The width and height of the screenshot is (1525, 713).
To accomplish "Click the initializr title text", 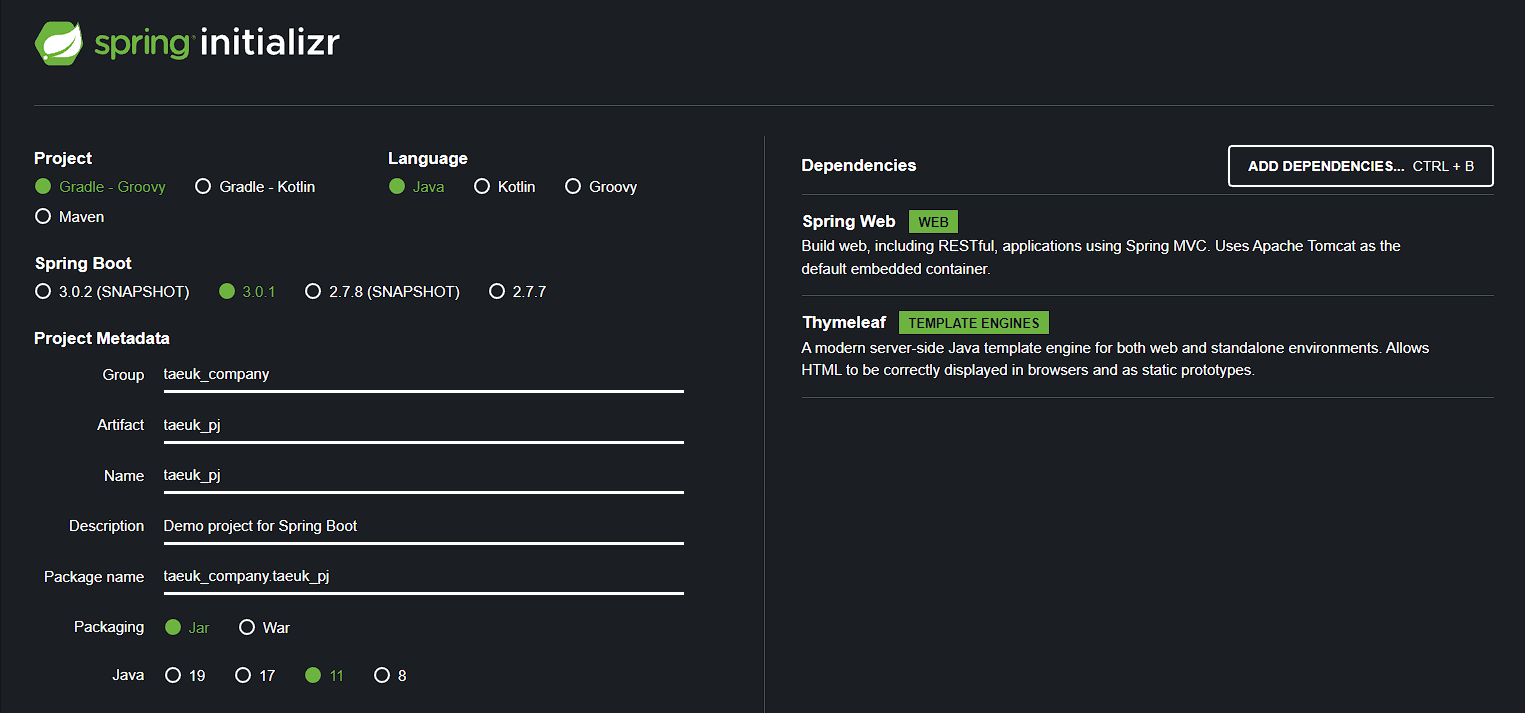I will (x=270, y=43).
